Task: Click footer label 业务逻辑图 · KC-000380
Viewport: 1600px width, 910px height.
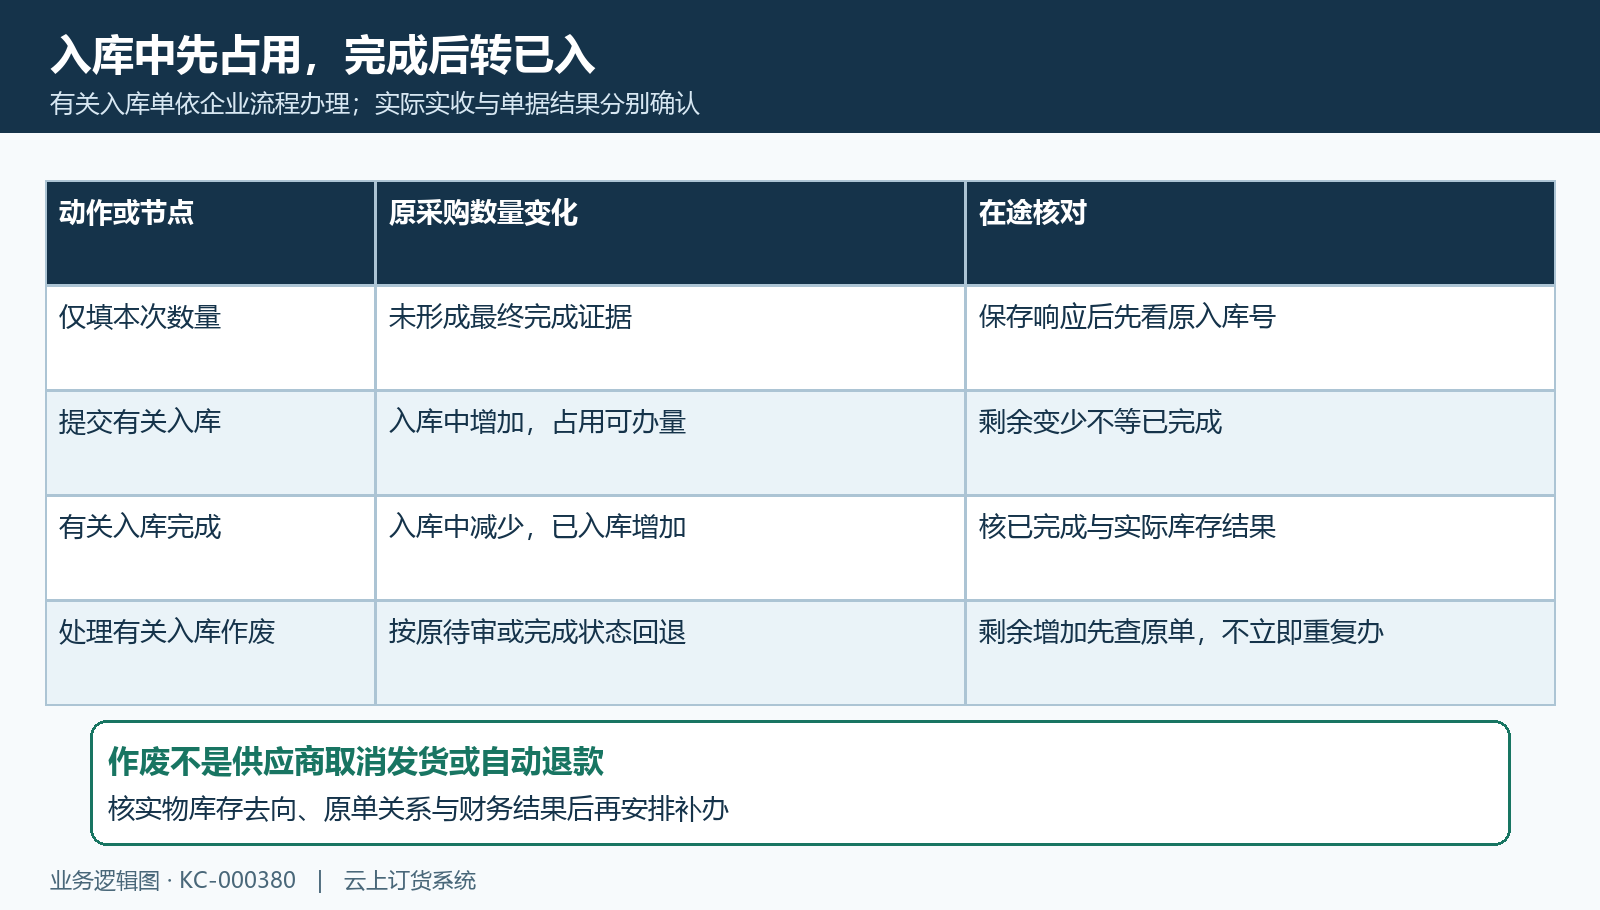Action: [x=173, y=880]
